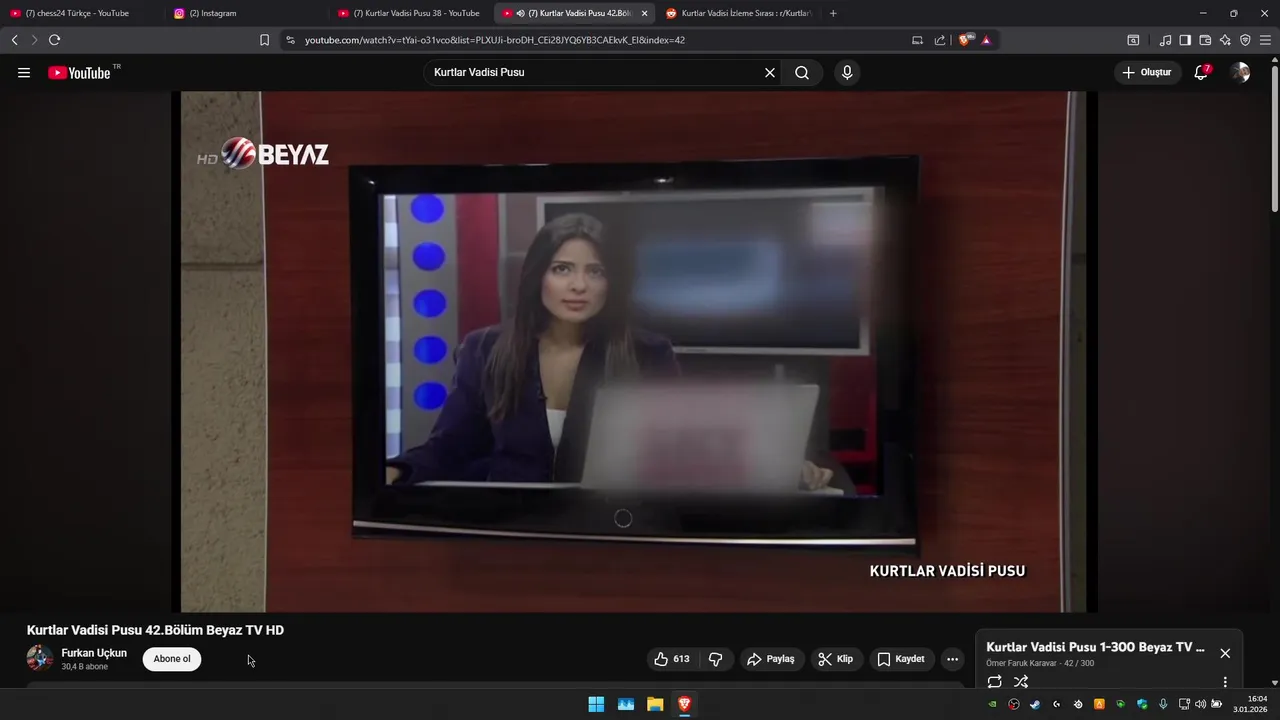Open Furkan Uçkun channel avatar
Viewport: 1280px width, 720px height.
(x=40, y=658)
